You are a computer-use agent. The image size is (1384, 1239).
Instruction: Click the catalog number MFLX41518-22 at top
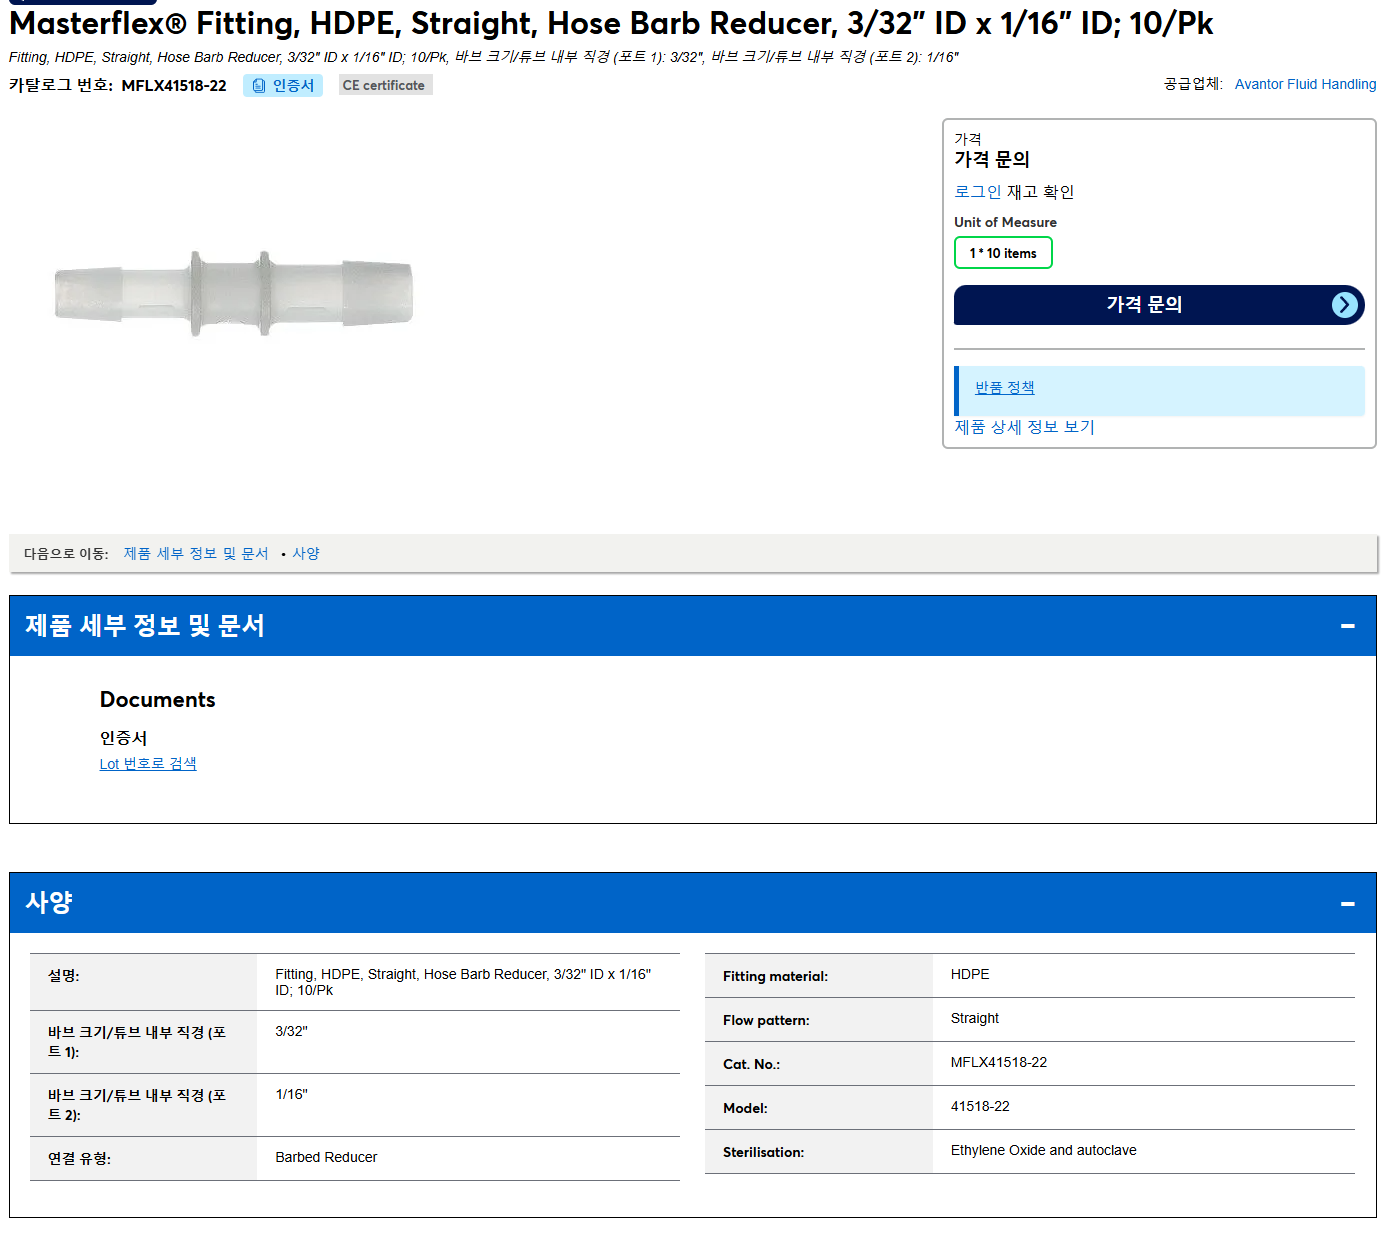click(174, 86)
